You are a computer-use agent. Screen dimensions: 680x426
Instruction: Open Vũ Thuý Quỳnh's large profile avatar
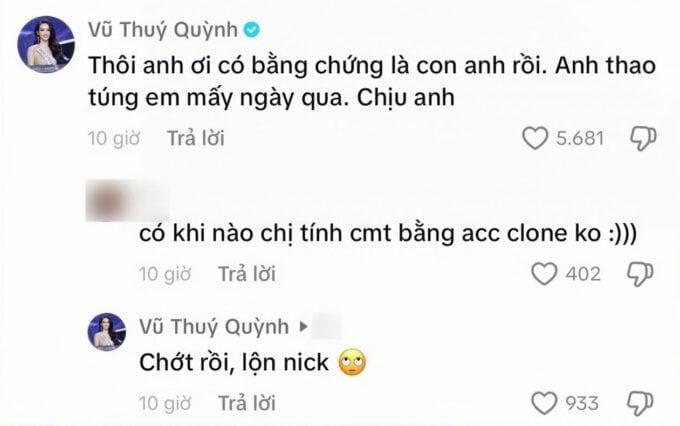coord(46,44)
